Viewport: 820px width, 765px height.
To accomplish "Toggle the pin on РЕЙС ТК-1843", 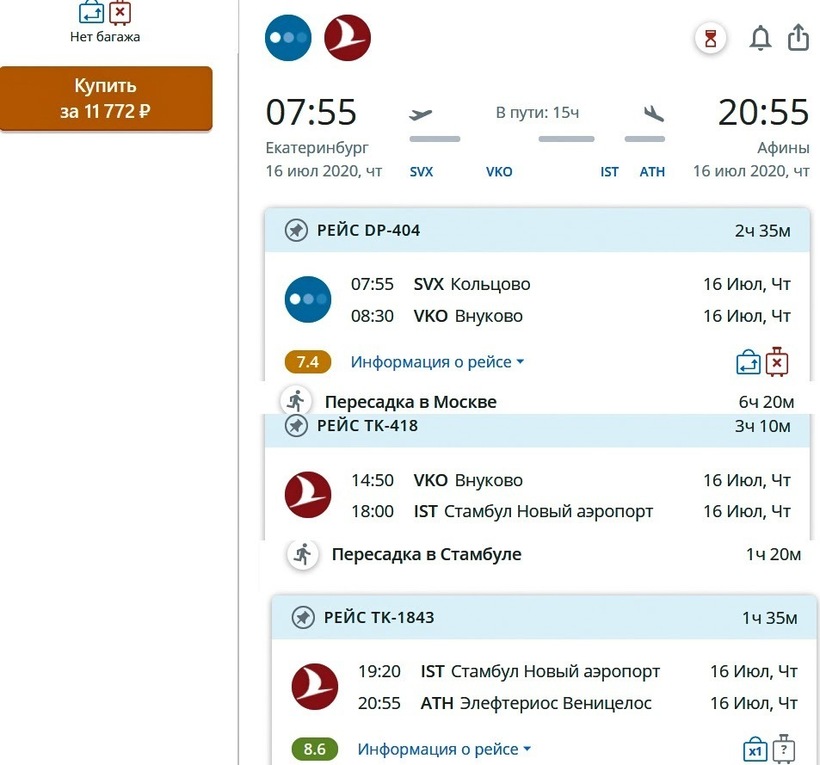I will [303, 618].
